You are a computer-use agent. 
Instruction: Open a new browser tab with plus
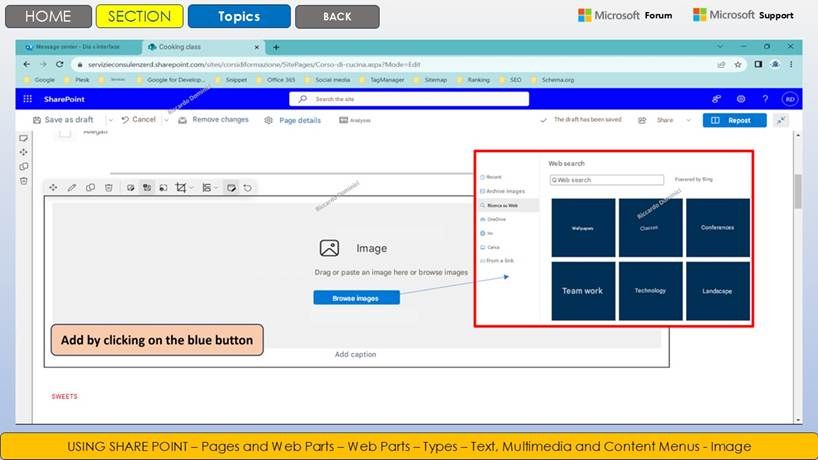[x=276, y=47]
